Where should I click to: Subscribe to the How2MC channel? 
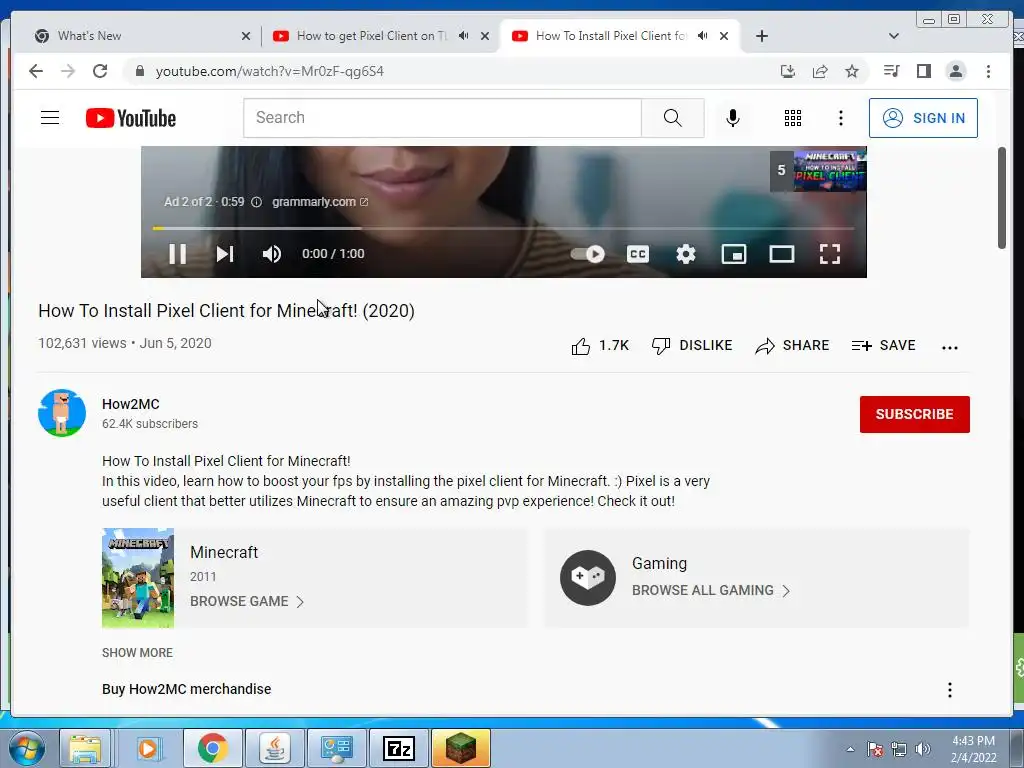(914, 414)
